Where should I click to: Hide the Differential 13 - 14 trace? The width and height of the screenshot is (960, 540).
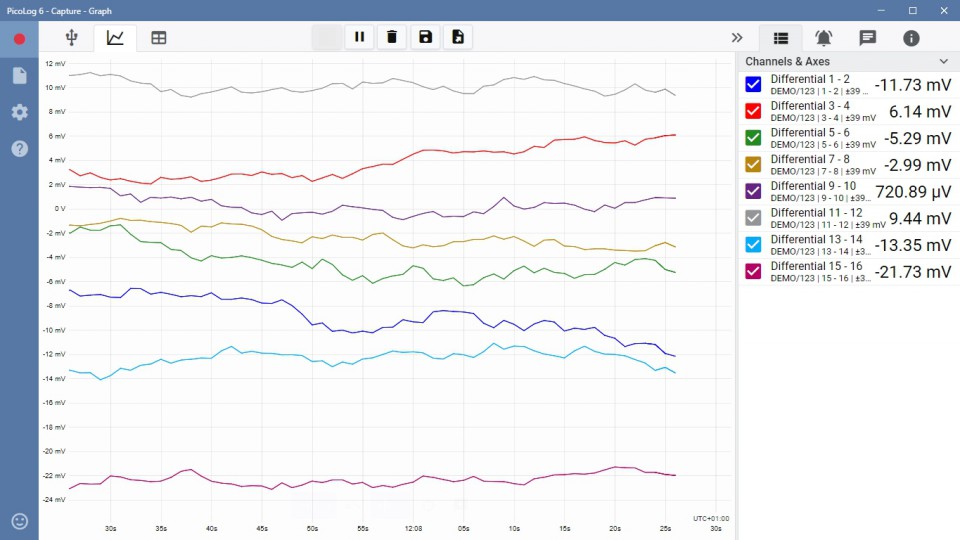click(x=754, y=245)
